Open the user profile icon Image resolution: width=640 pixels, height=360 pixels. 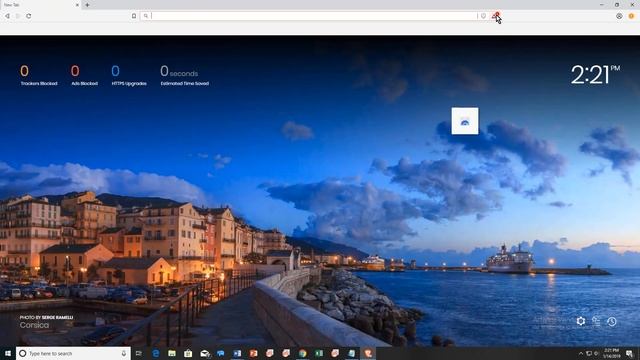click(x=619, y=16)
